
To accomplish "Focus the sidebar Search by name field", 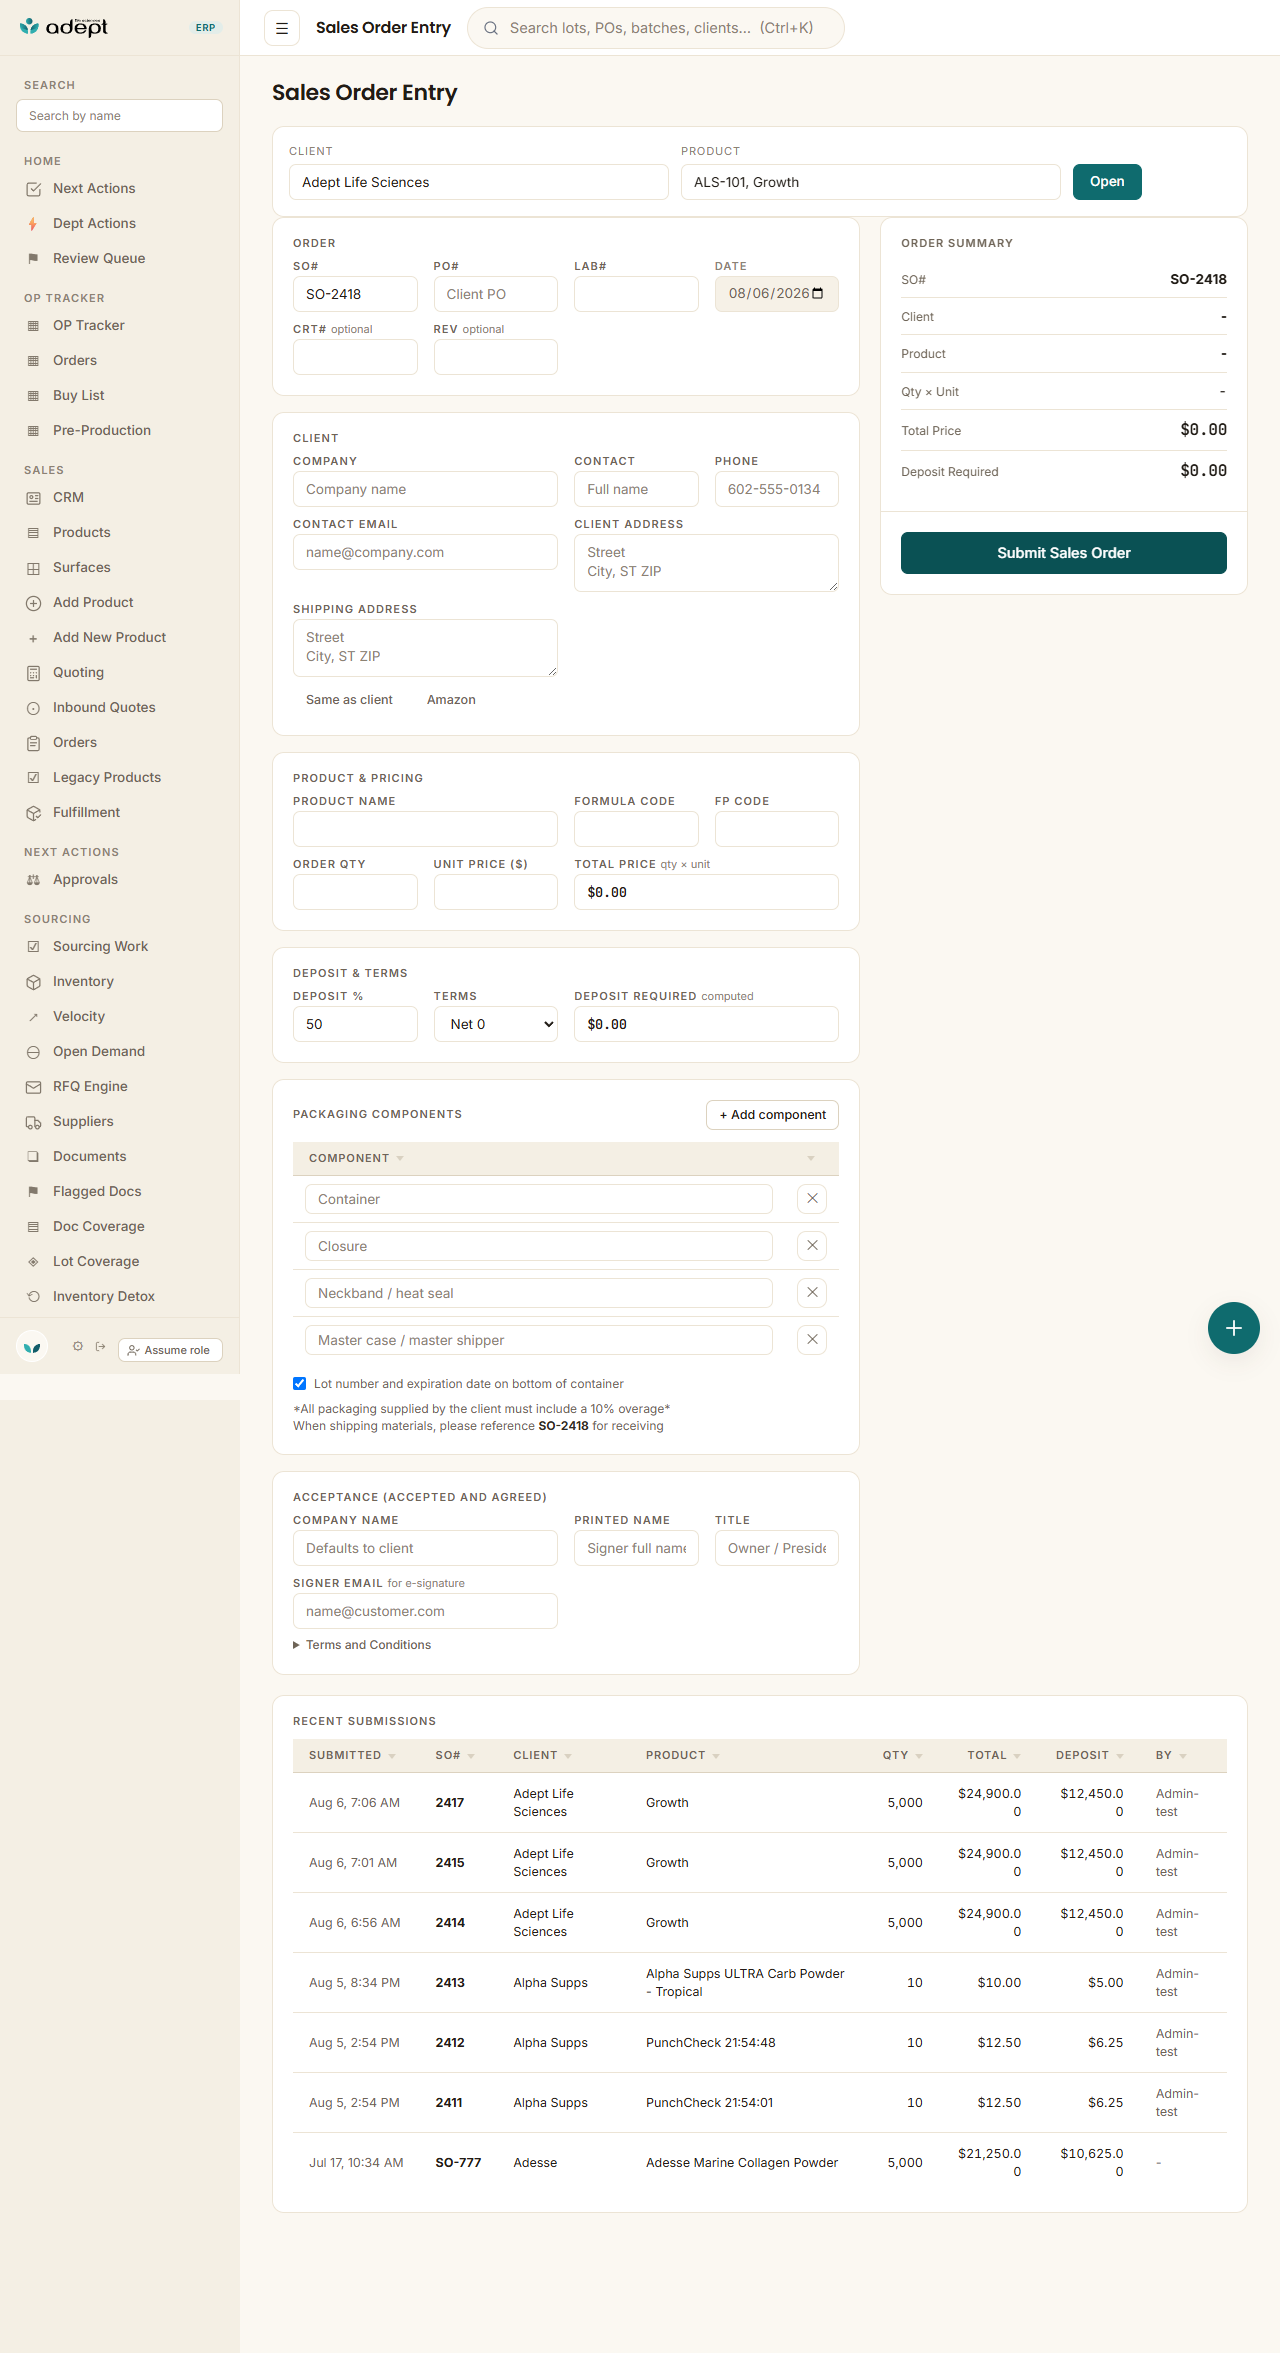I will 120,116.
